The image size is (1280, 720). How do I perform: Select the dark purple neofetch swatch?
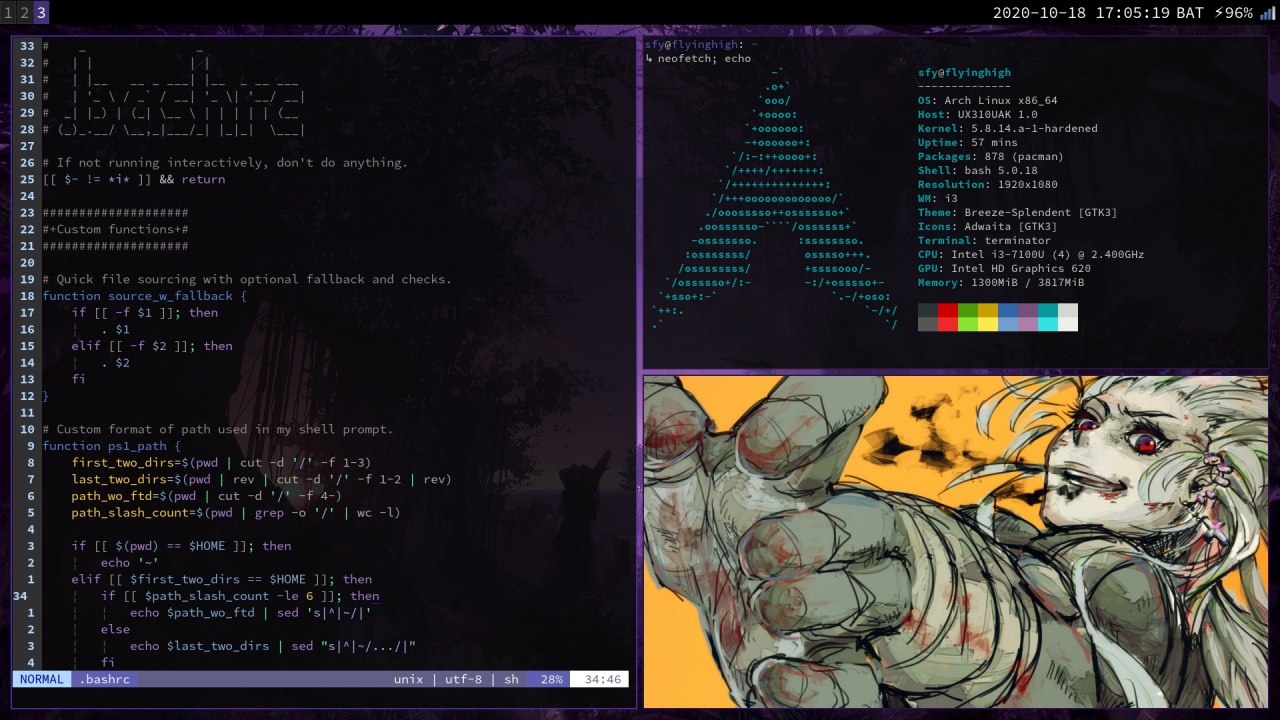pyautogui.click(x=1028, y=310)
